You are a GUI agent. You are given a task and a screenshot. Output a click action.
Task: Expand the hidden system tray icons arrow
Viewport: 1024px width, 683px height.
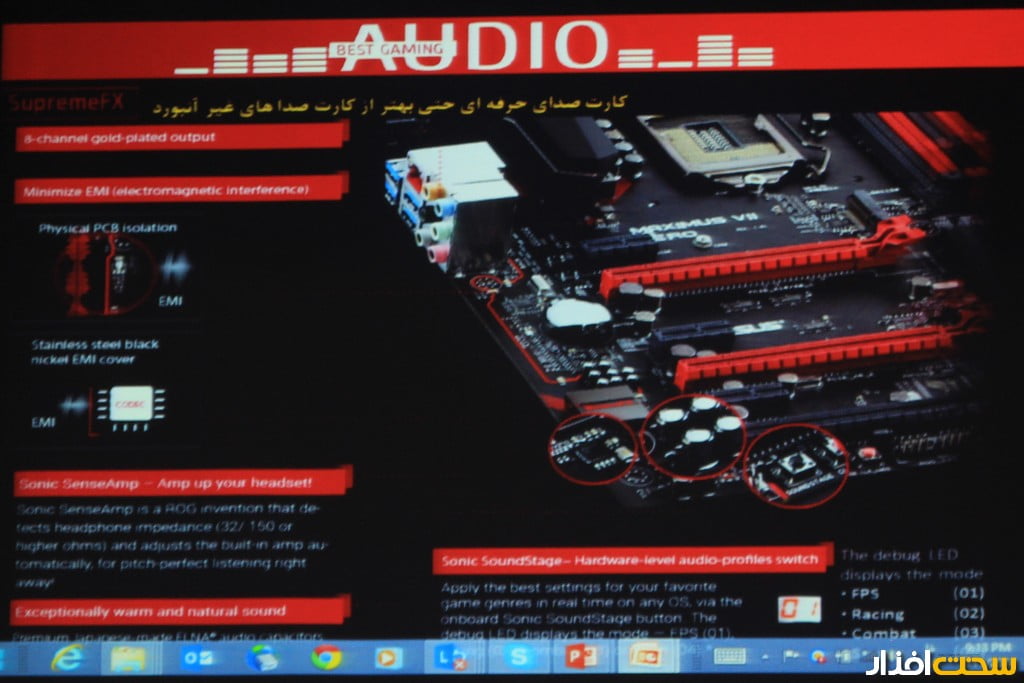pyautogui.click(x=765, y=657)
